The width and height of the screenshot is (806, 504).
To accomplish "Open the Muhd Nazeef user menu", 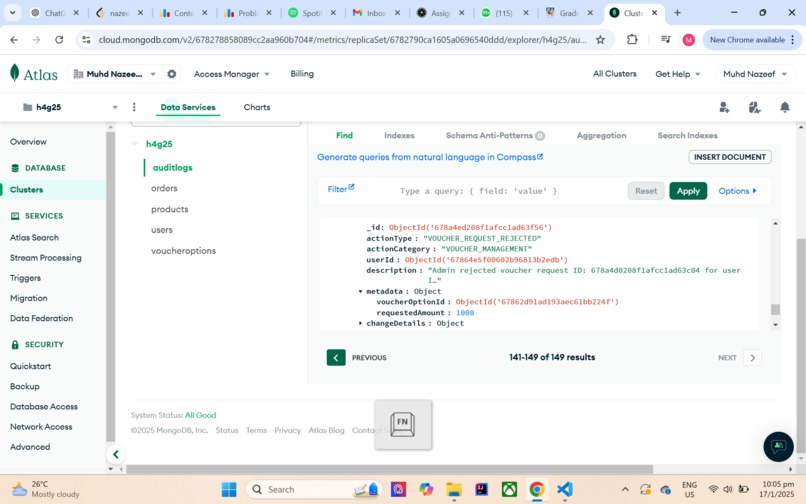I will coord(755,74).
